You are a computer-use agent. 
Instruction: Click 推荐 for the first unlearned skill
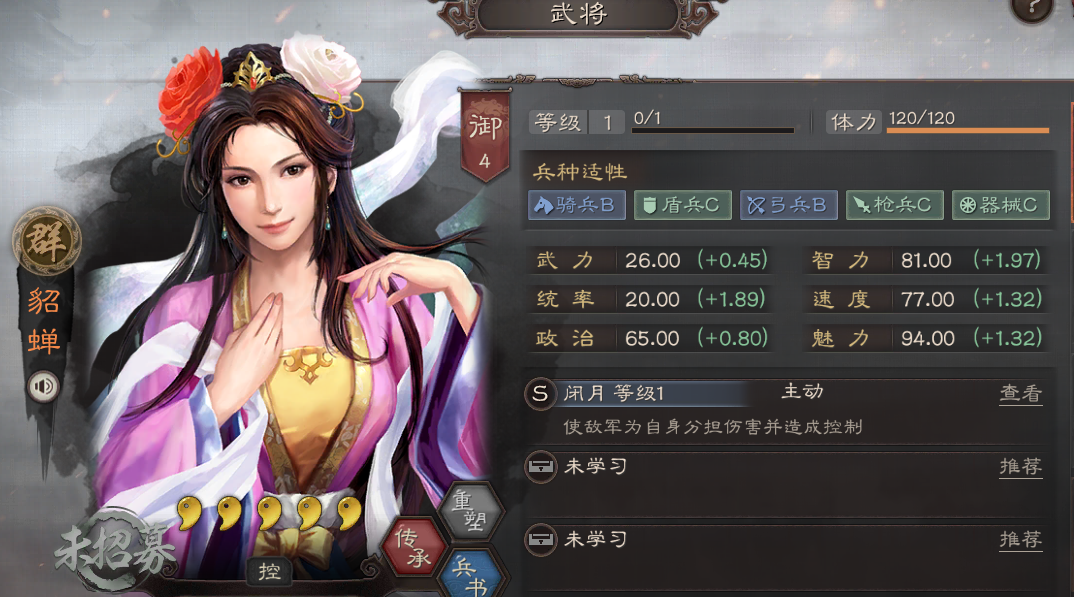1021,467
